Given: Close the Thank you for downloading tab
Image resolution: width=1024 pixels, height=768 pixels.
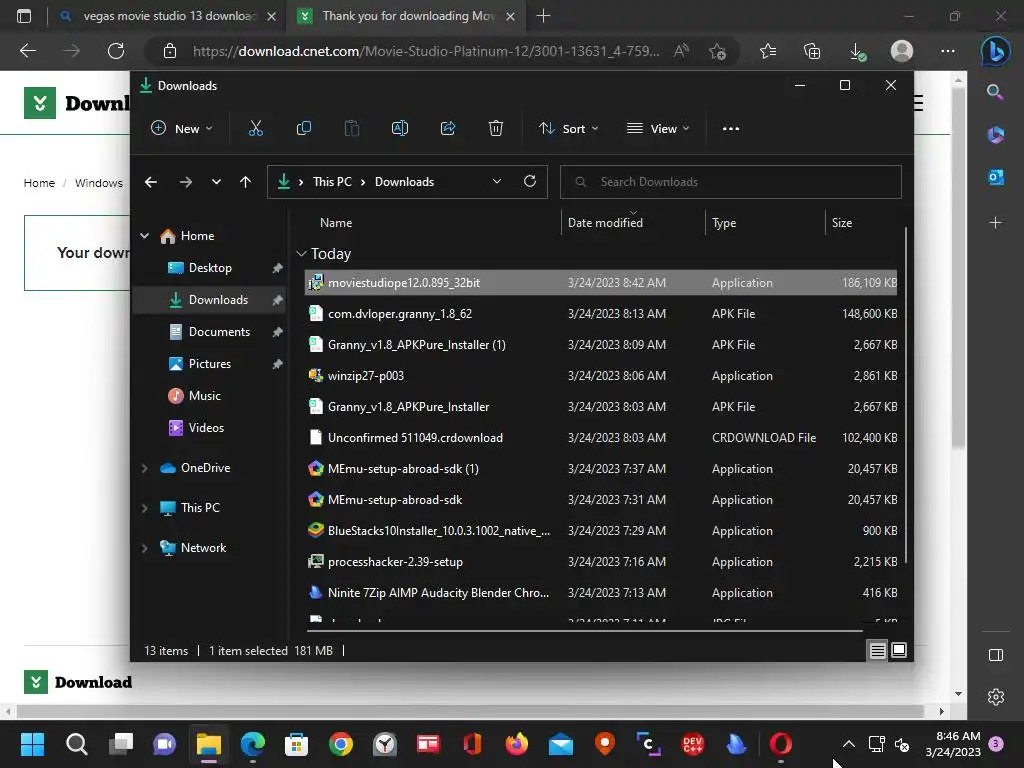Looking at the screenshot, I should pyautogui.click(x=511, y=16).
